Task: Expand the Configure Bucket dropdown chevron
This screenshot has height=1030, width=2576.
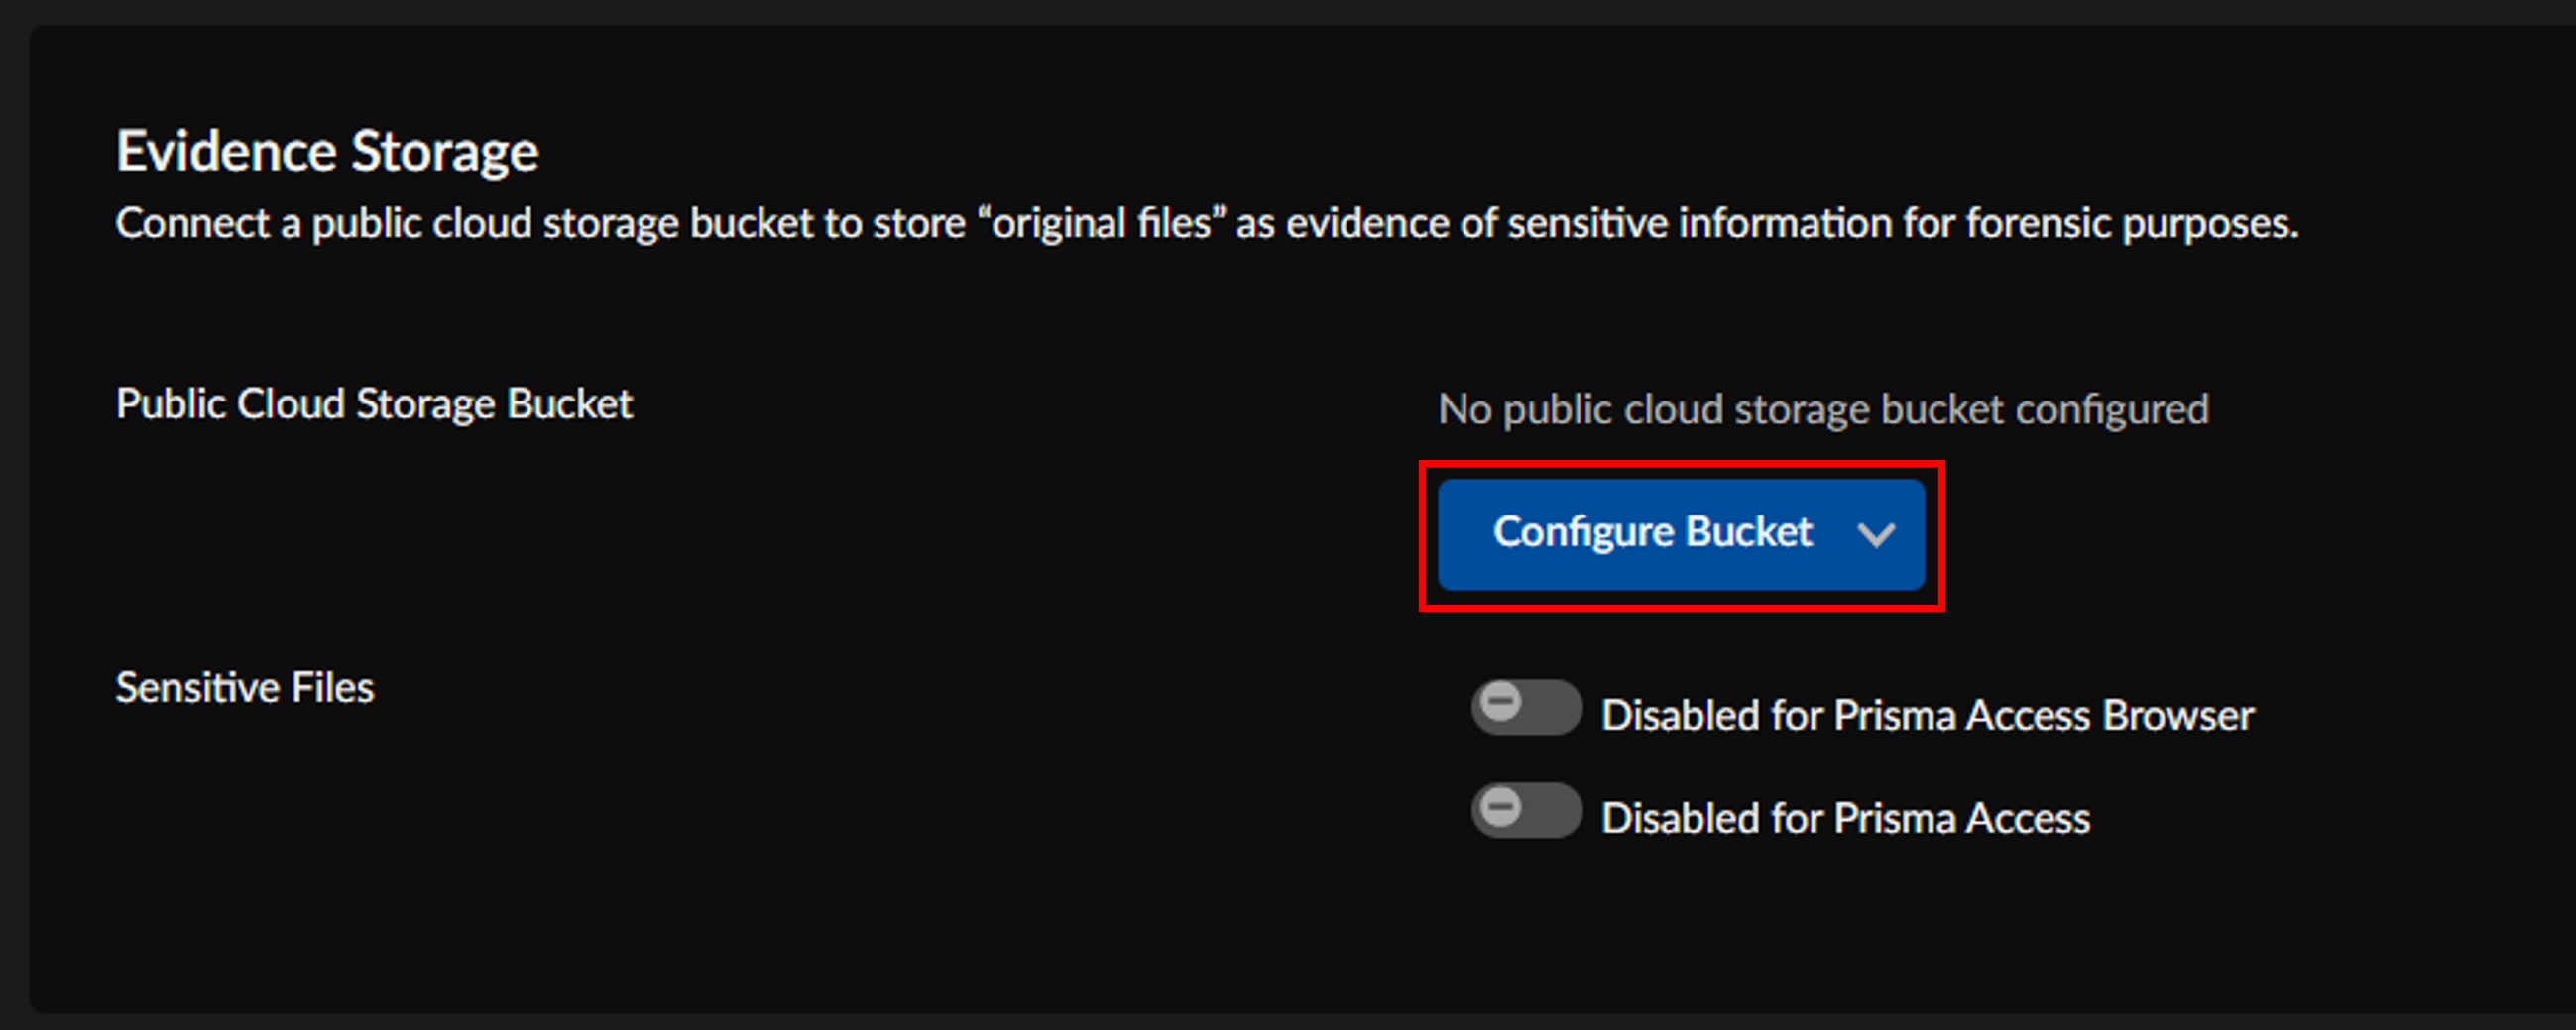Action: (x=1876, y=535)
